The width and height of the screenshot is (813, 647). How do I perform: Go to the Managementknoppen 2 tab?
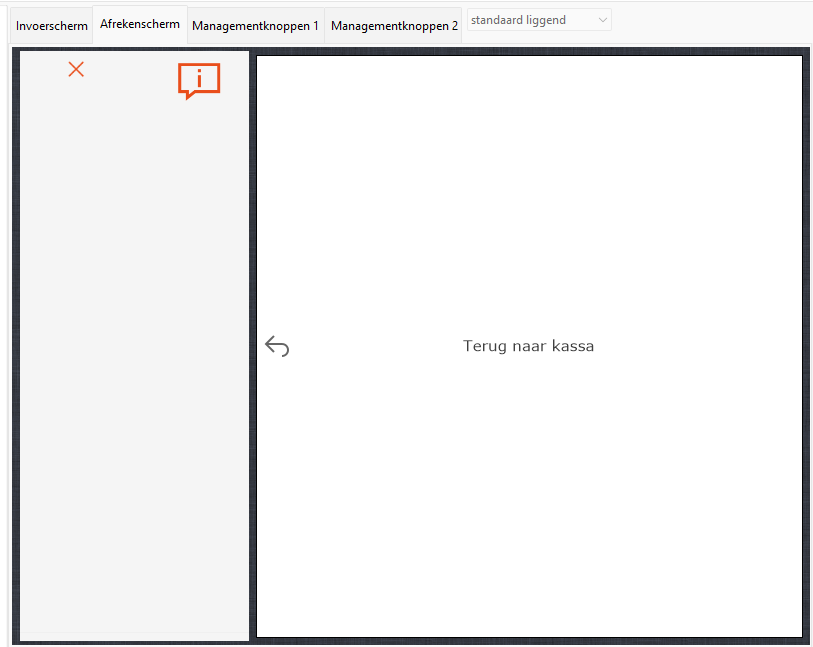[x=394, y=25]
